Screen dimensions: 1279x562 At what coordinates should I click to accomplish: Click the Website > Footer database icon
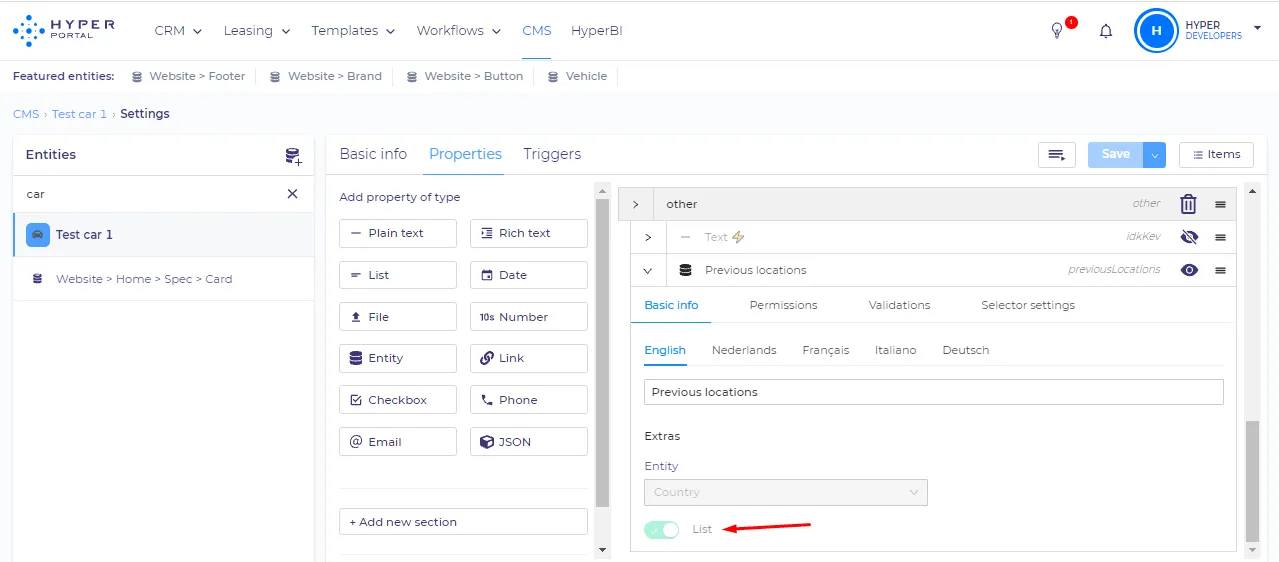coord(136,76)
